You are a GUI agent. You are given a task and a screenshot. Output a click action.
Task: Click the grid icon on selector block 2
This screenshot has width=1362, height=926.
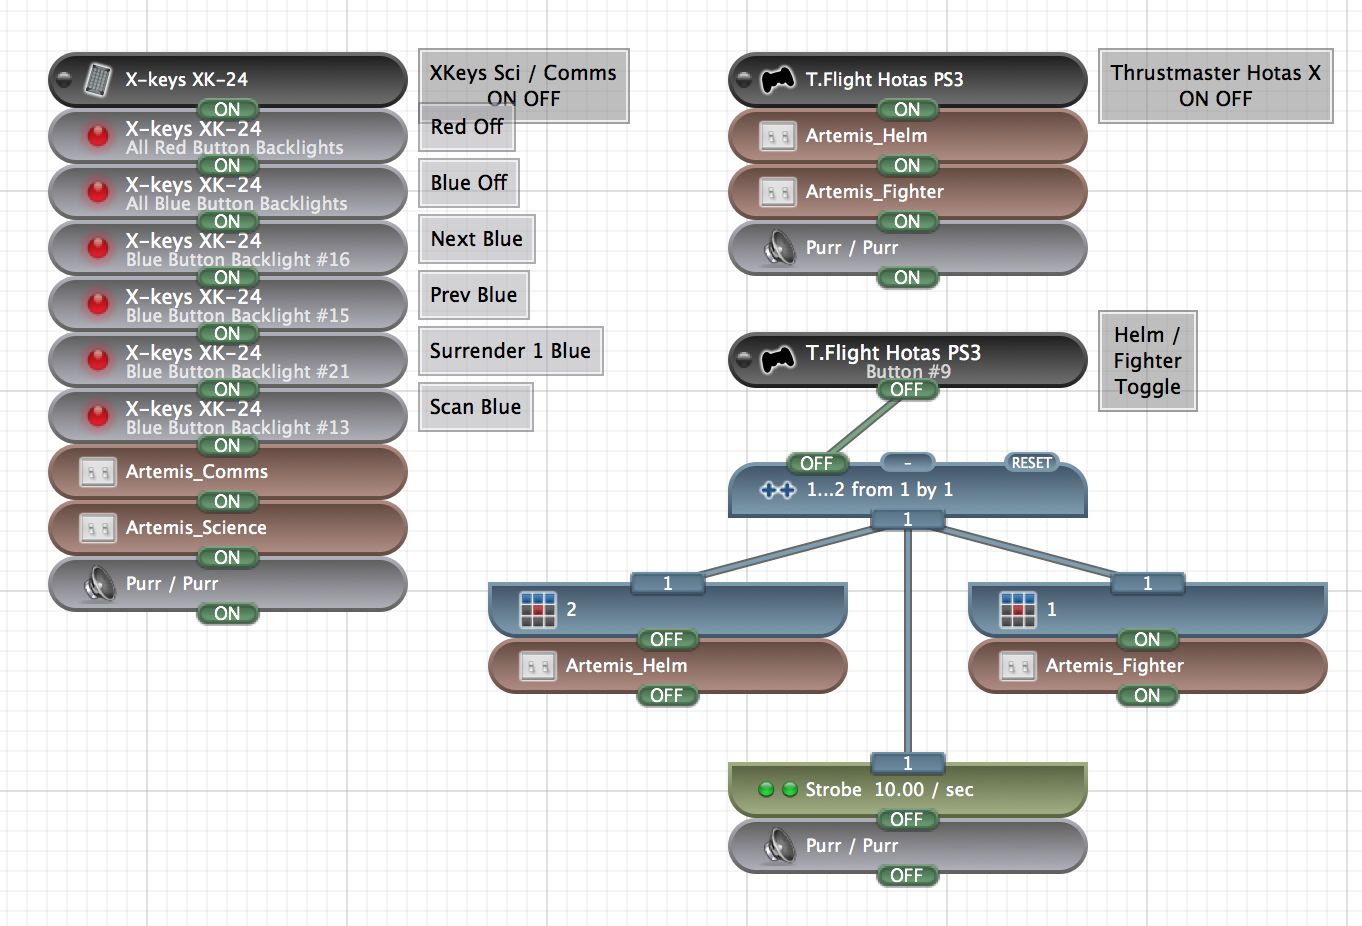(537, 609)
